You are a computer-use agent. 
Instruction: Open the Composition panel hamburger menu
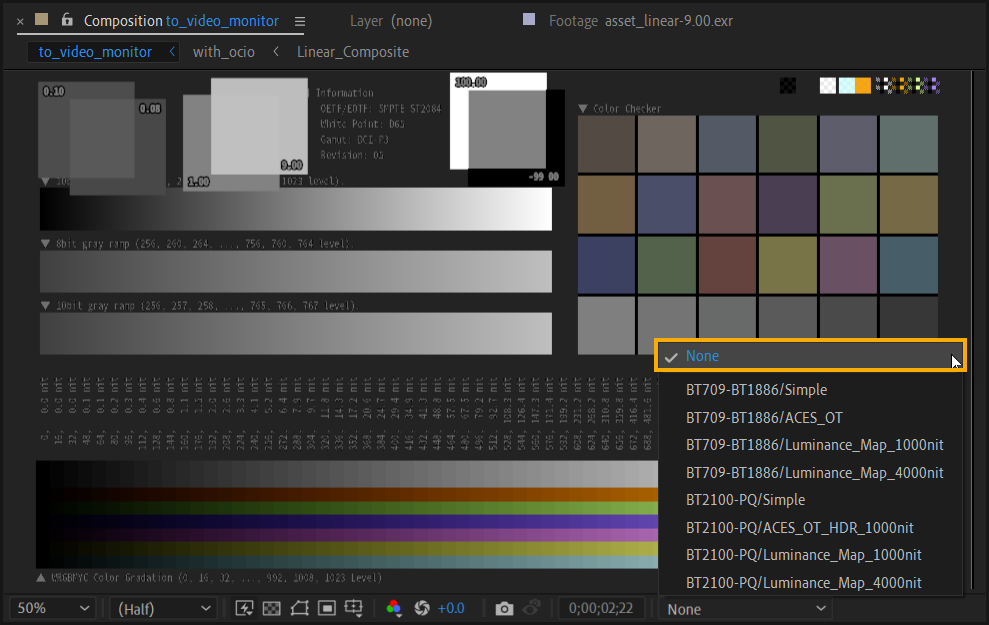click(300, 21)
